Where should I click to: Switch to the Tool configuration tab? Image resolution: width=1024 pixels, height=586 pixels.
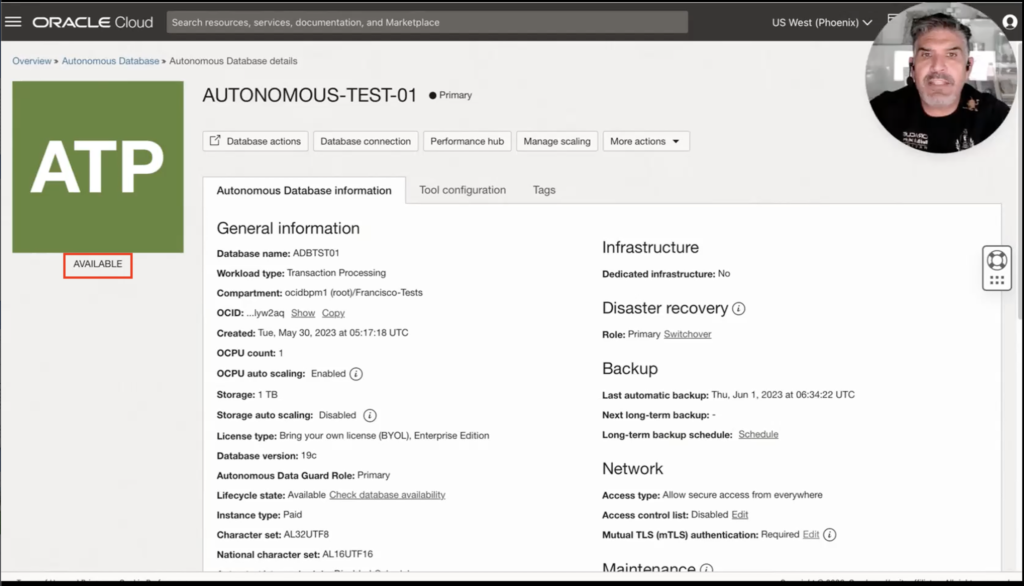click(462, 190)
